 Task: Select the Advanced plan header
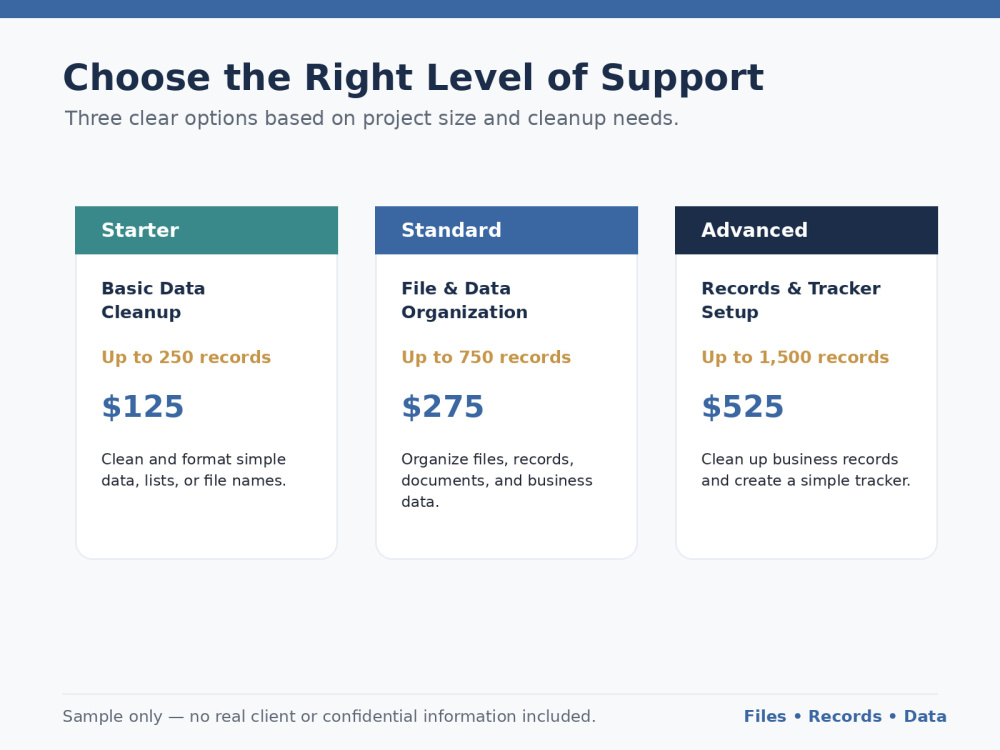[806, 230]
